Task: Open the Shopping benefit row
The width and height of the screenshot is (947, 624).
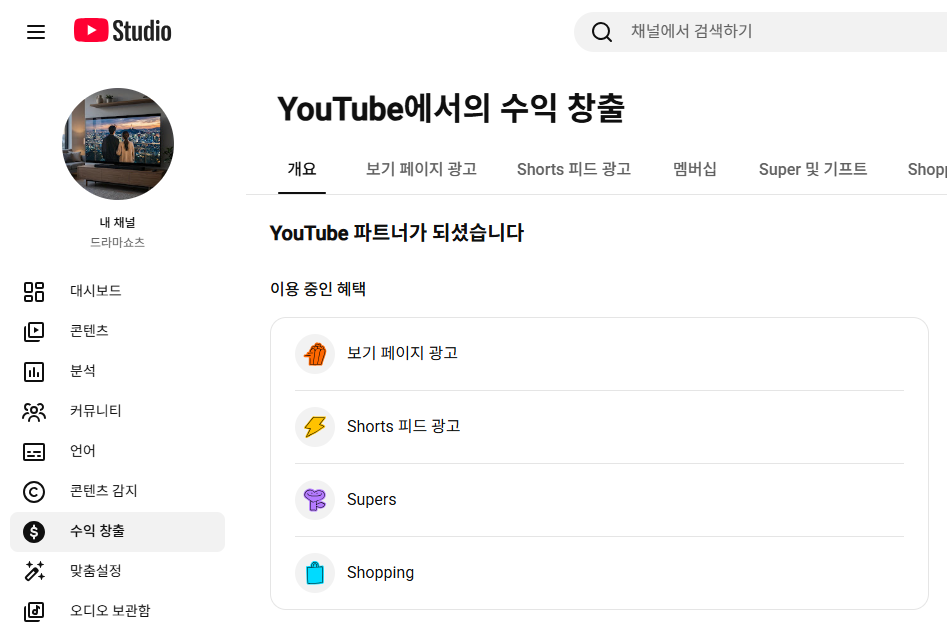Action: (599, 573)
